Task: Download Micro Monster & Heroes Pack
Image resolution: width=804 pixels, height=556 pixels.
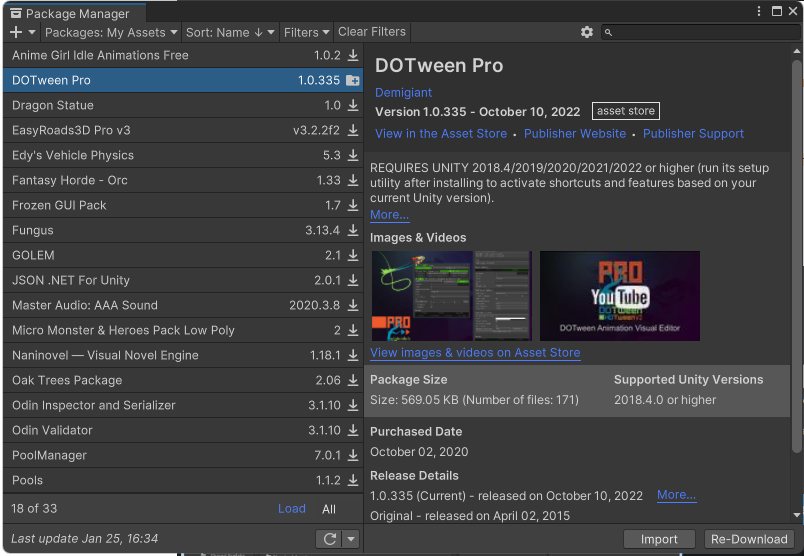Action: [x=353, y=330]
